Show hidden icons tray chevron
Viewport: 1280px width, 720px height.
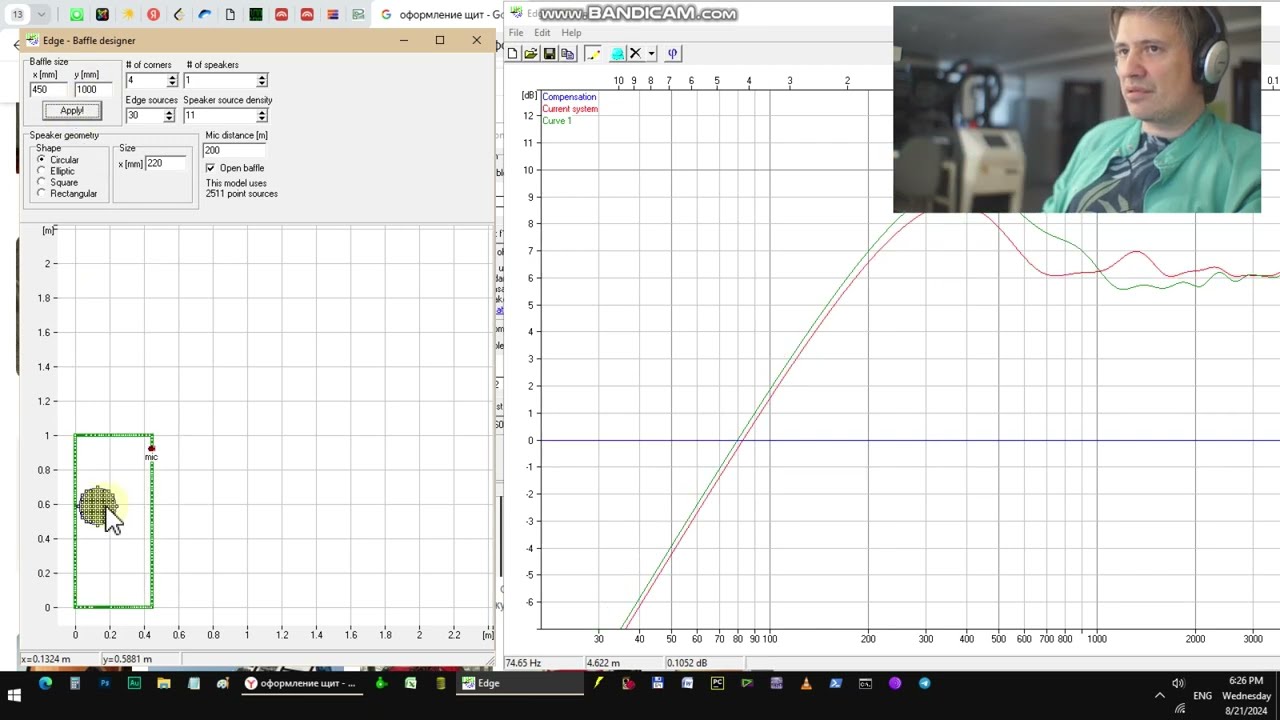[x=1160, y=695]
